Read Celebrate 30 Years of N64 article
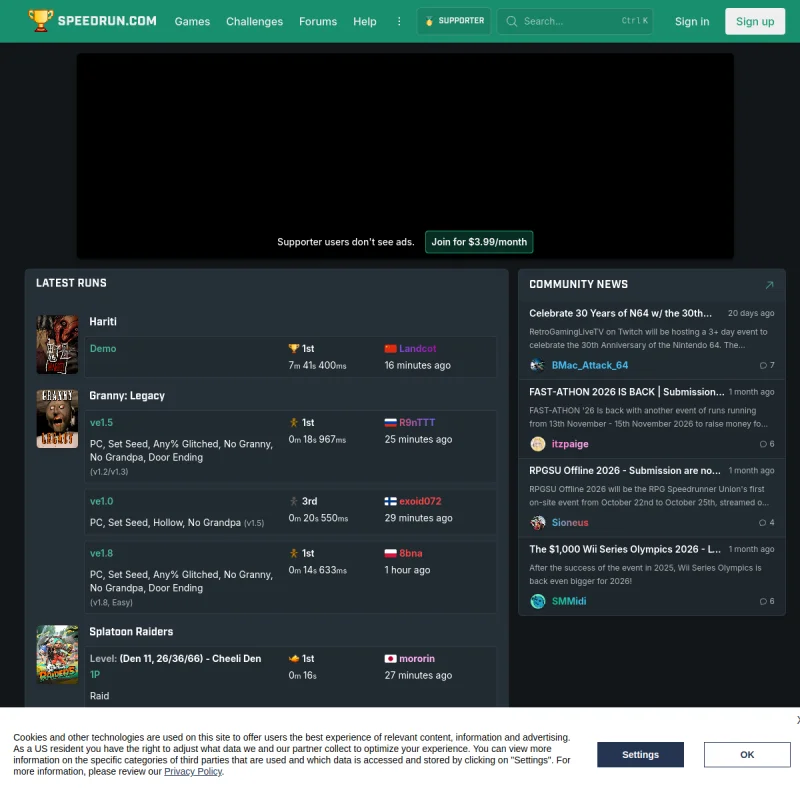This screenshot has width=800, height=800. click(620, 313)
